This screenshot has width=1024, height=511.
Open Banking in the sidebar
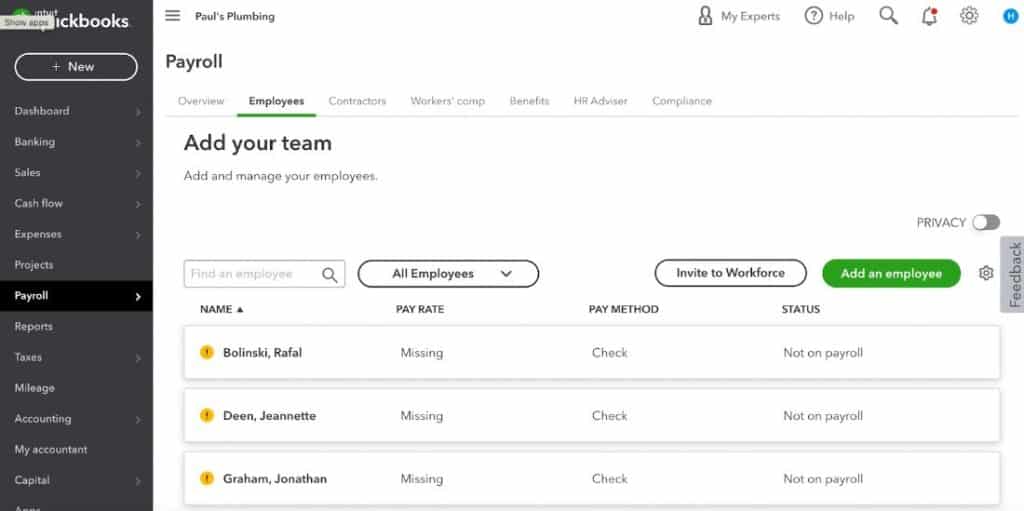(35, 142)
